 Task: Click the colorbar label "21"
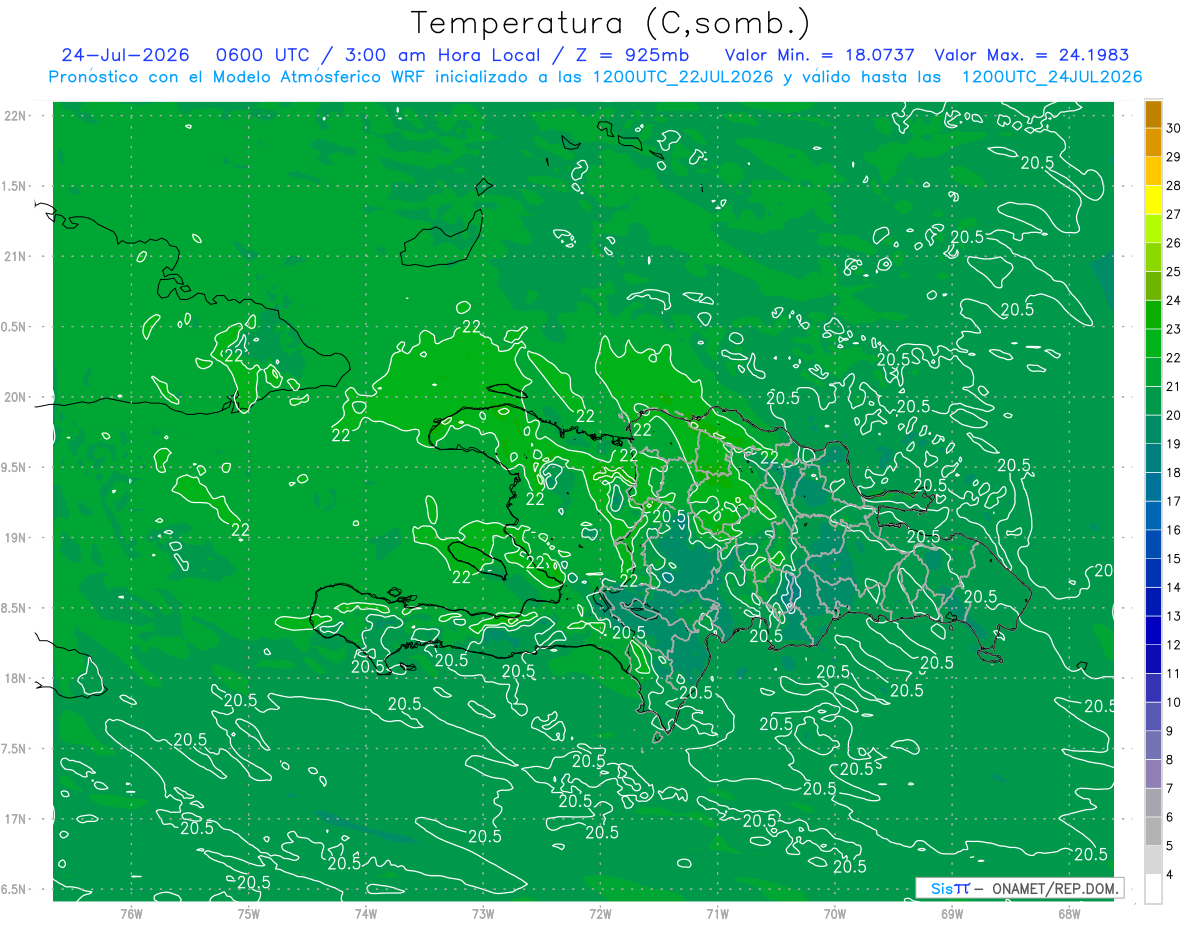(1174, 387)
